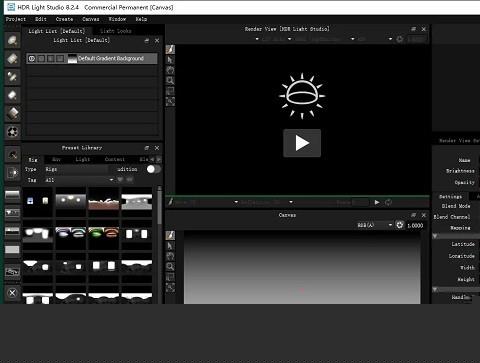Open the Tag All dropdown

(79, 180)
